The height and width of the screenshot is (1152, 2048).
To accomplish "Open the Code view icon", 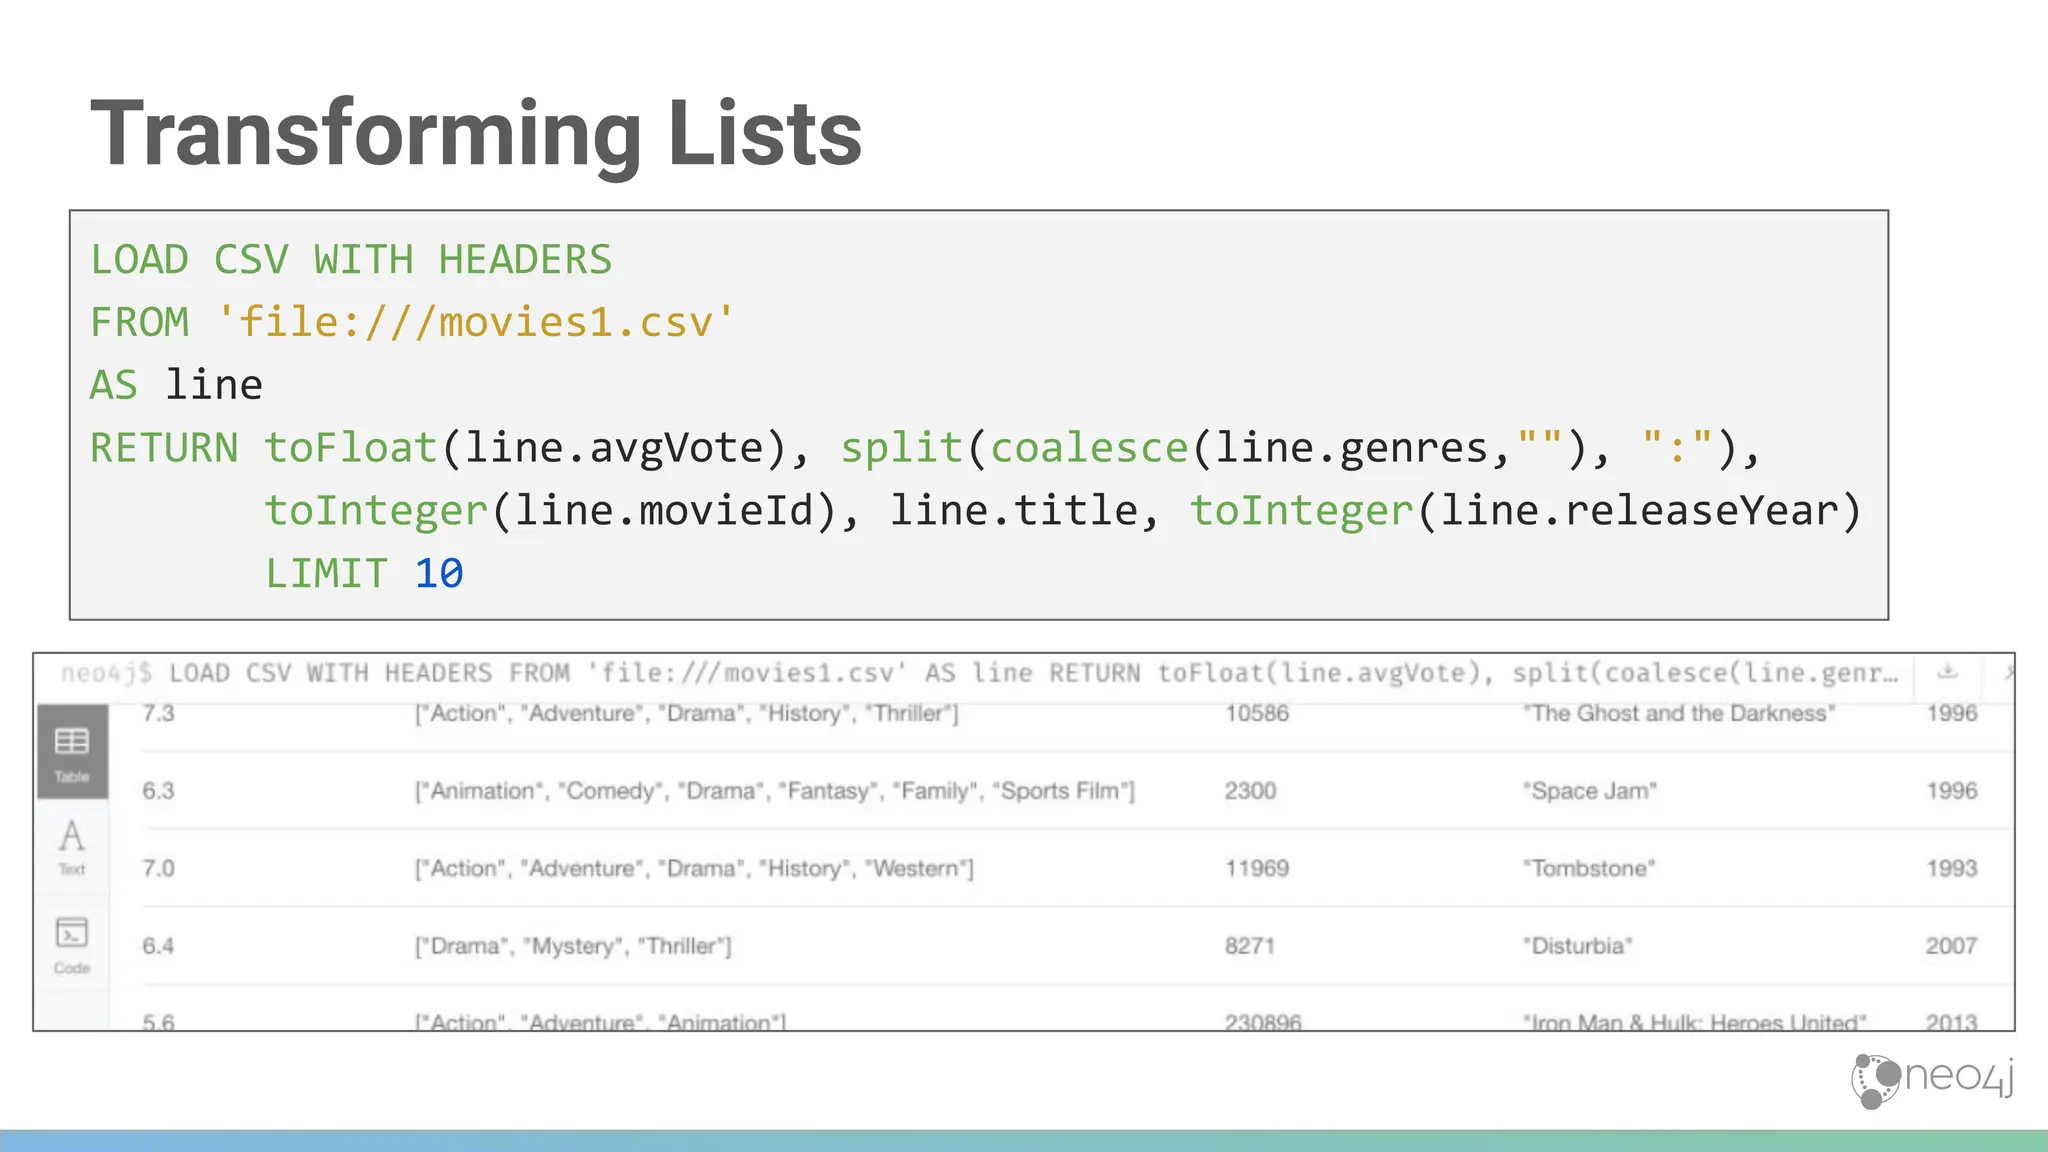I will tap(72, 944).
